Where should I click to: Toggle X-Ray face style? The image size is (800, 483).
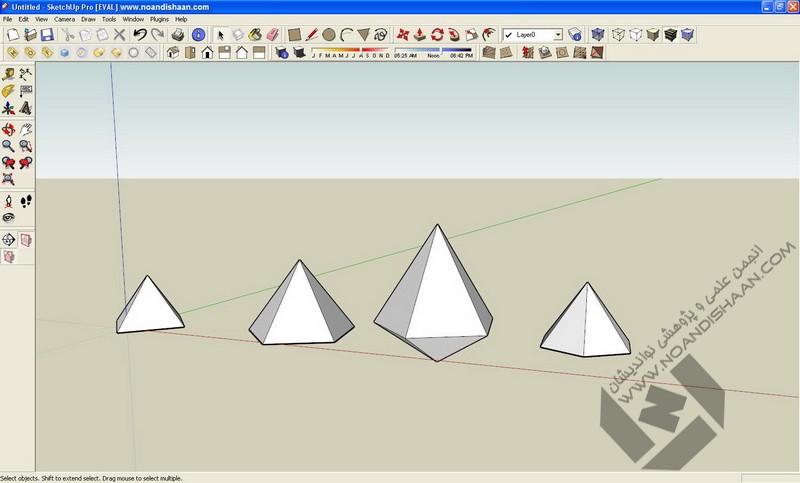click(598, 34)
